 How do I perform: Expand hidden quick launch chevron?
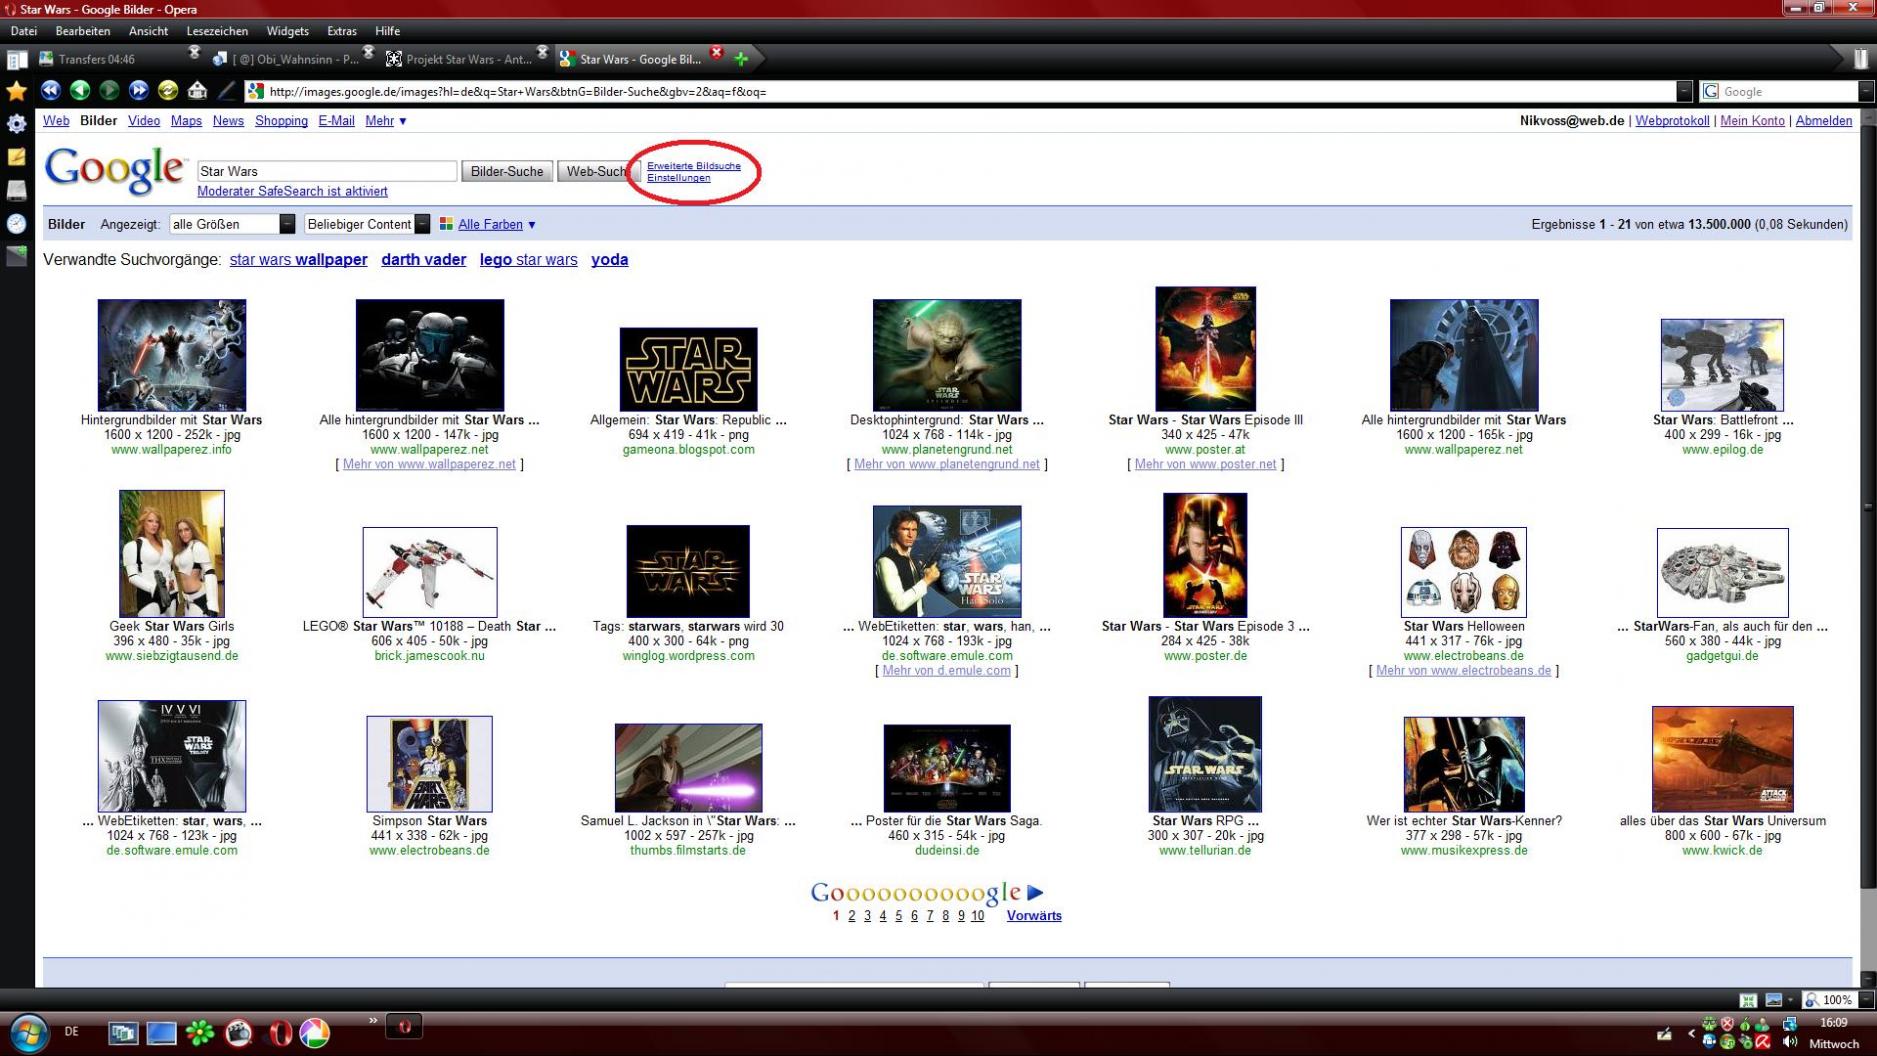point(373,1021)
